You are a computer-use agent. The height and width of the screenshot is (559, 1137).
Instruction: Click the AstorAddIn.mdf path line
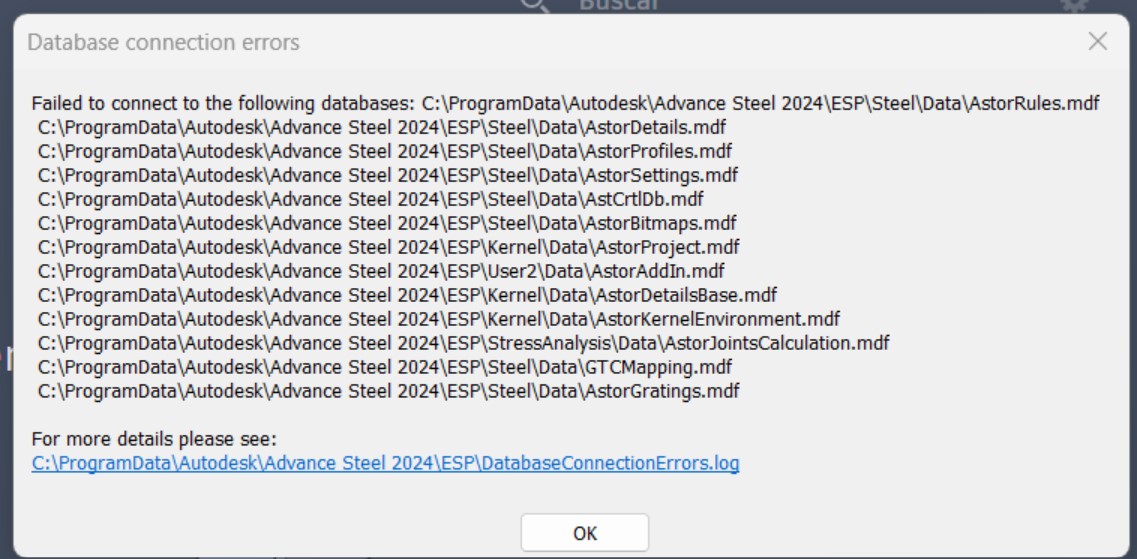pyautogui.click(x=381, y=271)
